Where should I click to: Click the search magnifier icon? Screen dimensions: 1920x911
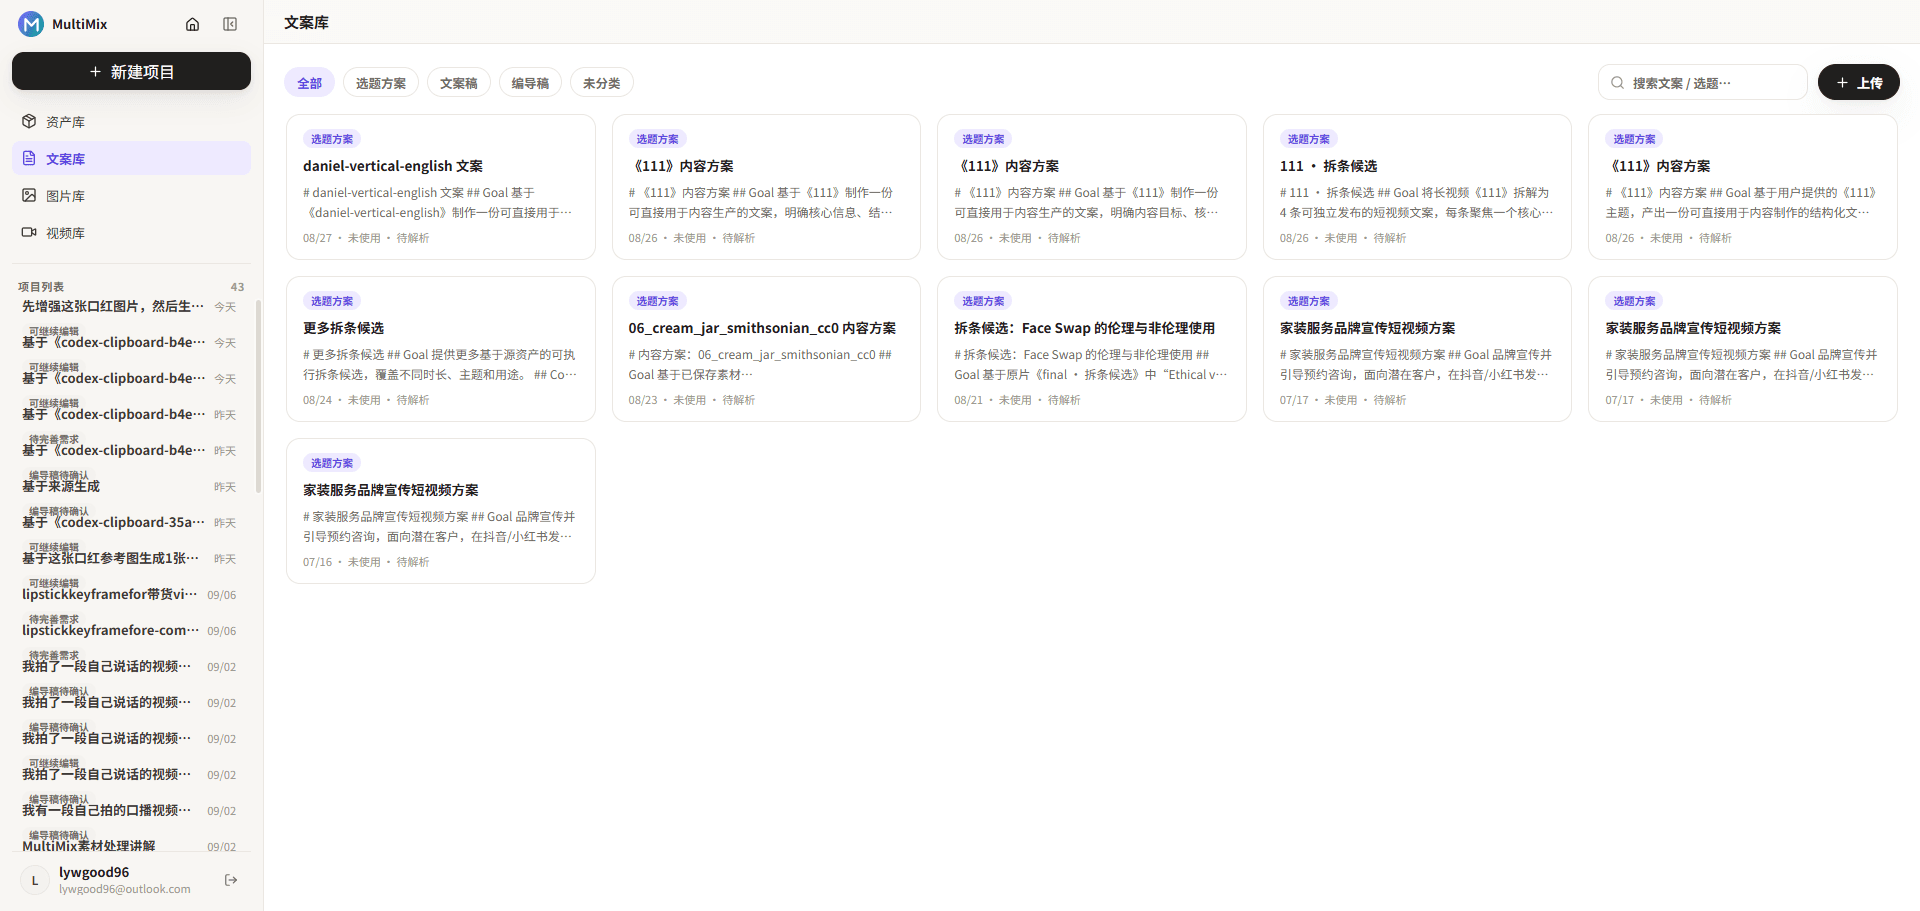point(1617,83)
